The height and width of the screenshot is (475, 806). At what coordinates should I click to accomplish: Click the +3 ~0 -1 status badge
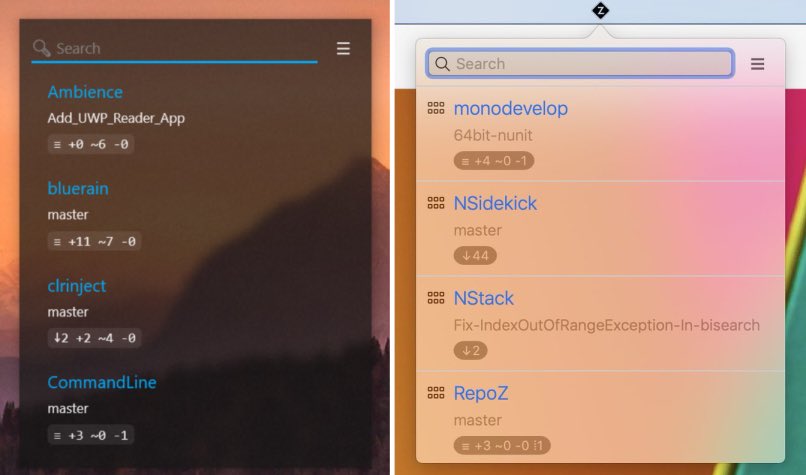91,435
